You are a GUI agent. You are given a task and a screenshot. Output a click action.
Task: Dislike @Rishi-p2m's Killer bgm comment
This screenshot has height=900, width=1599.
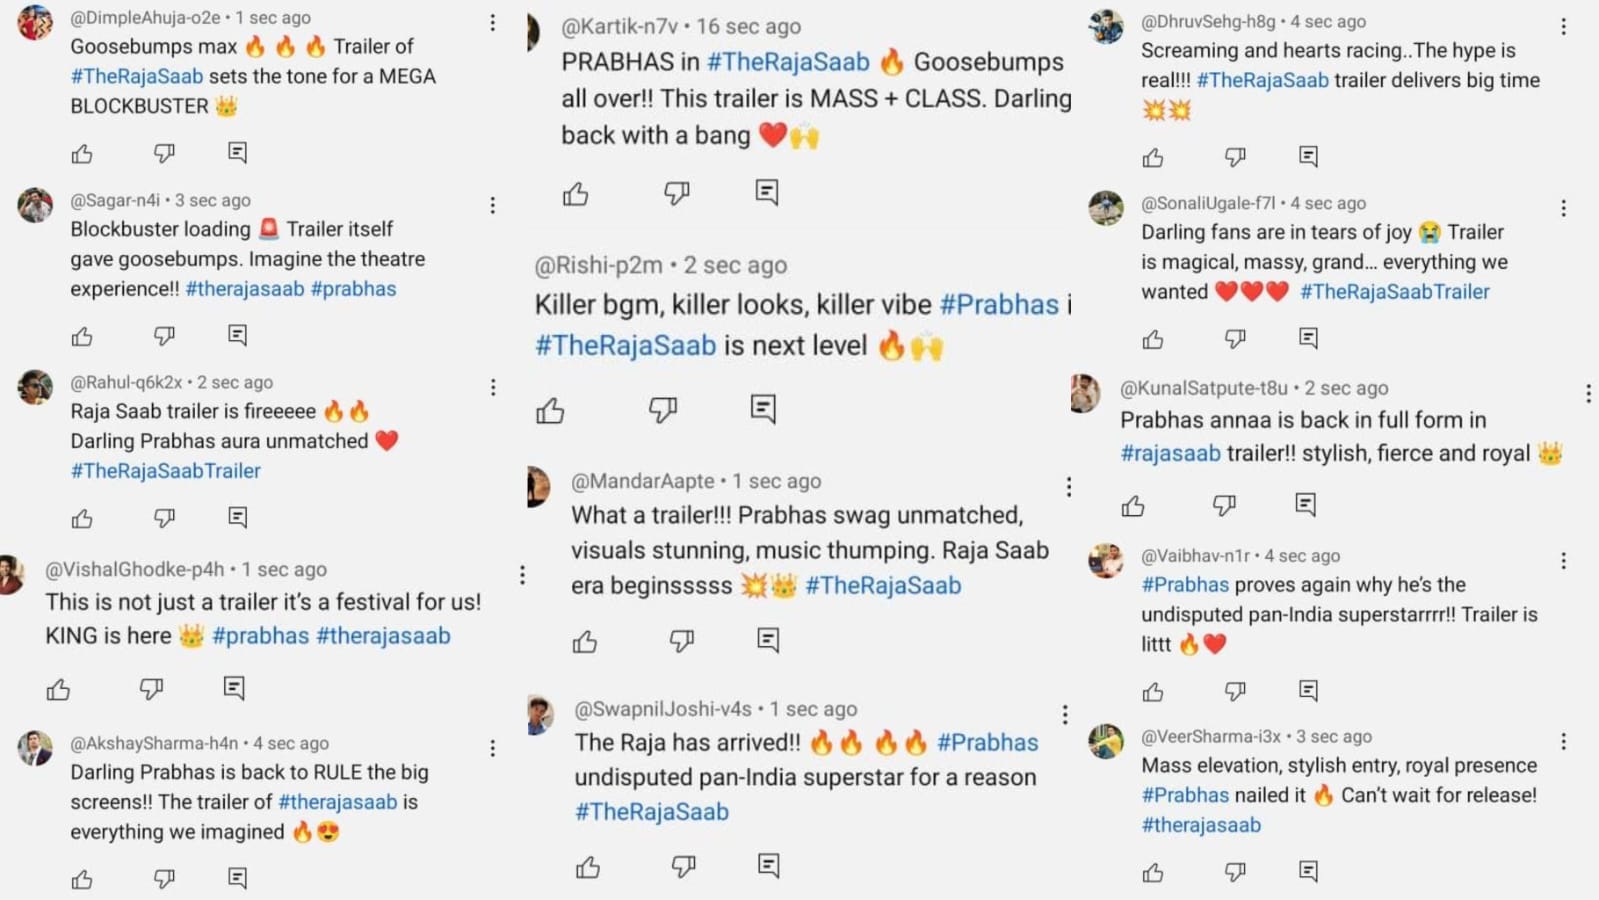pos(662,409)
